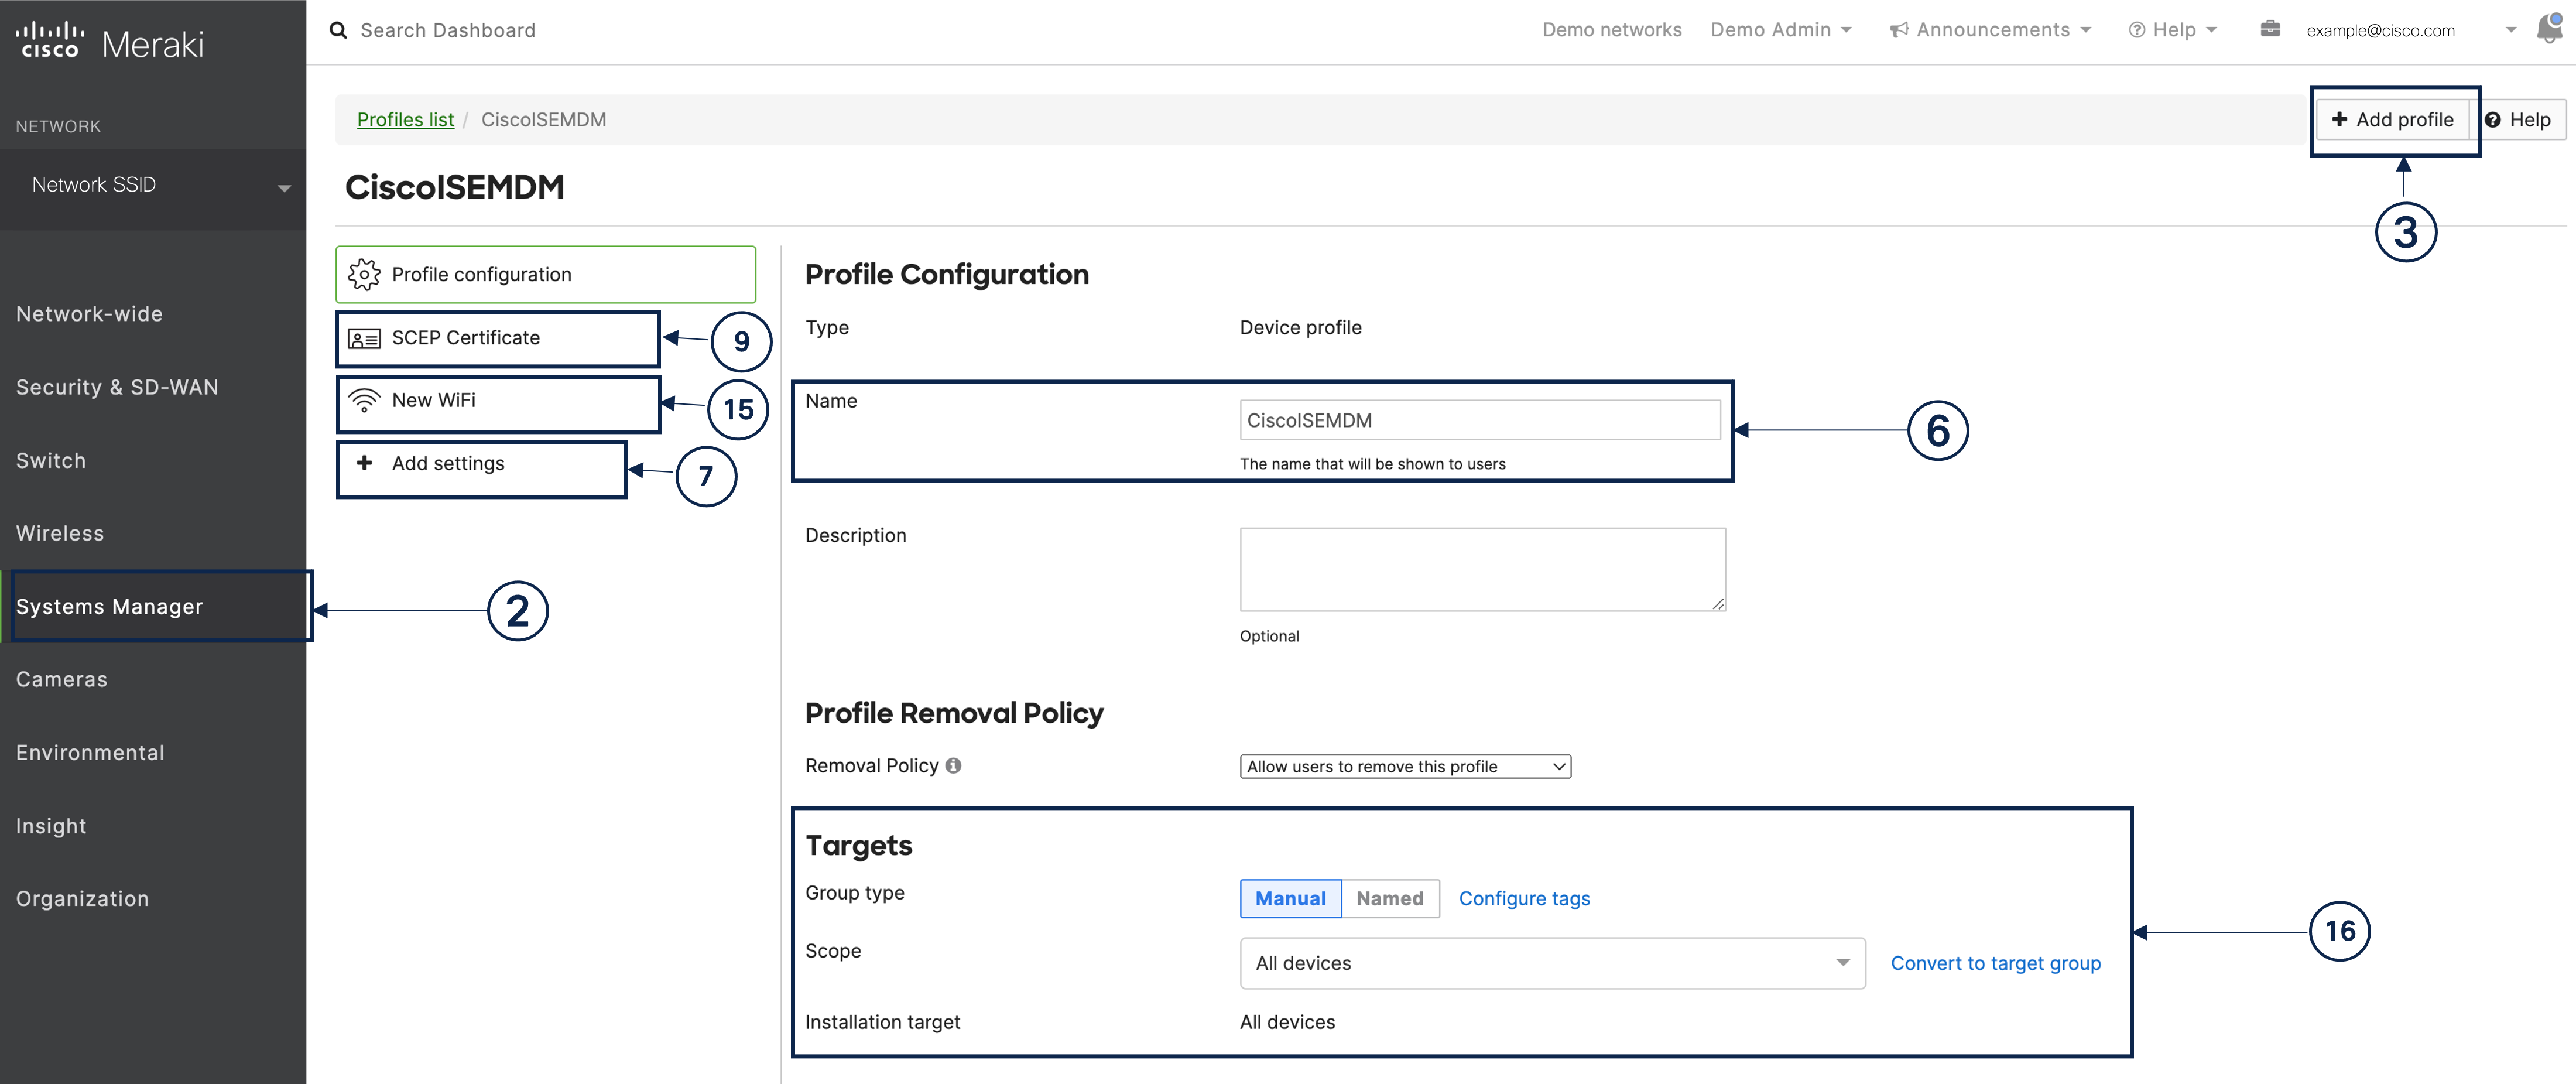Click the Device profile type value
Screen dimensions: 2576x1084
(1300, 327)
